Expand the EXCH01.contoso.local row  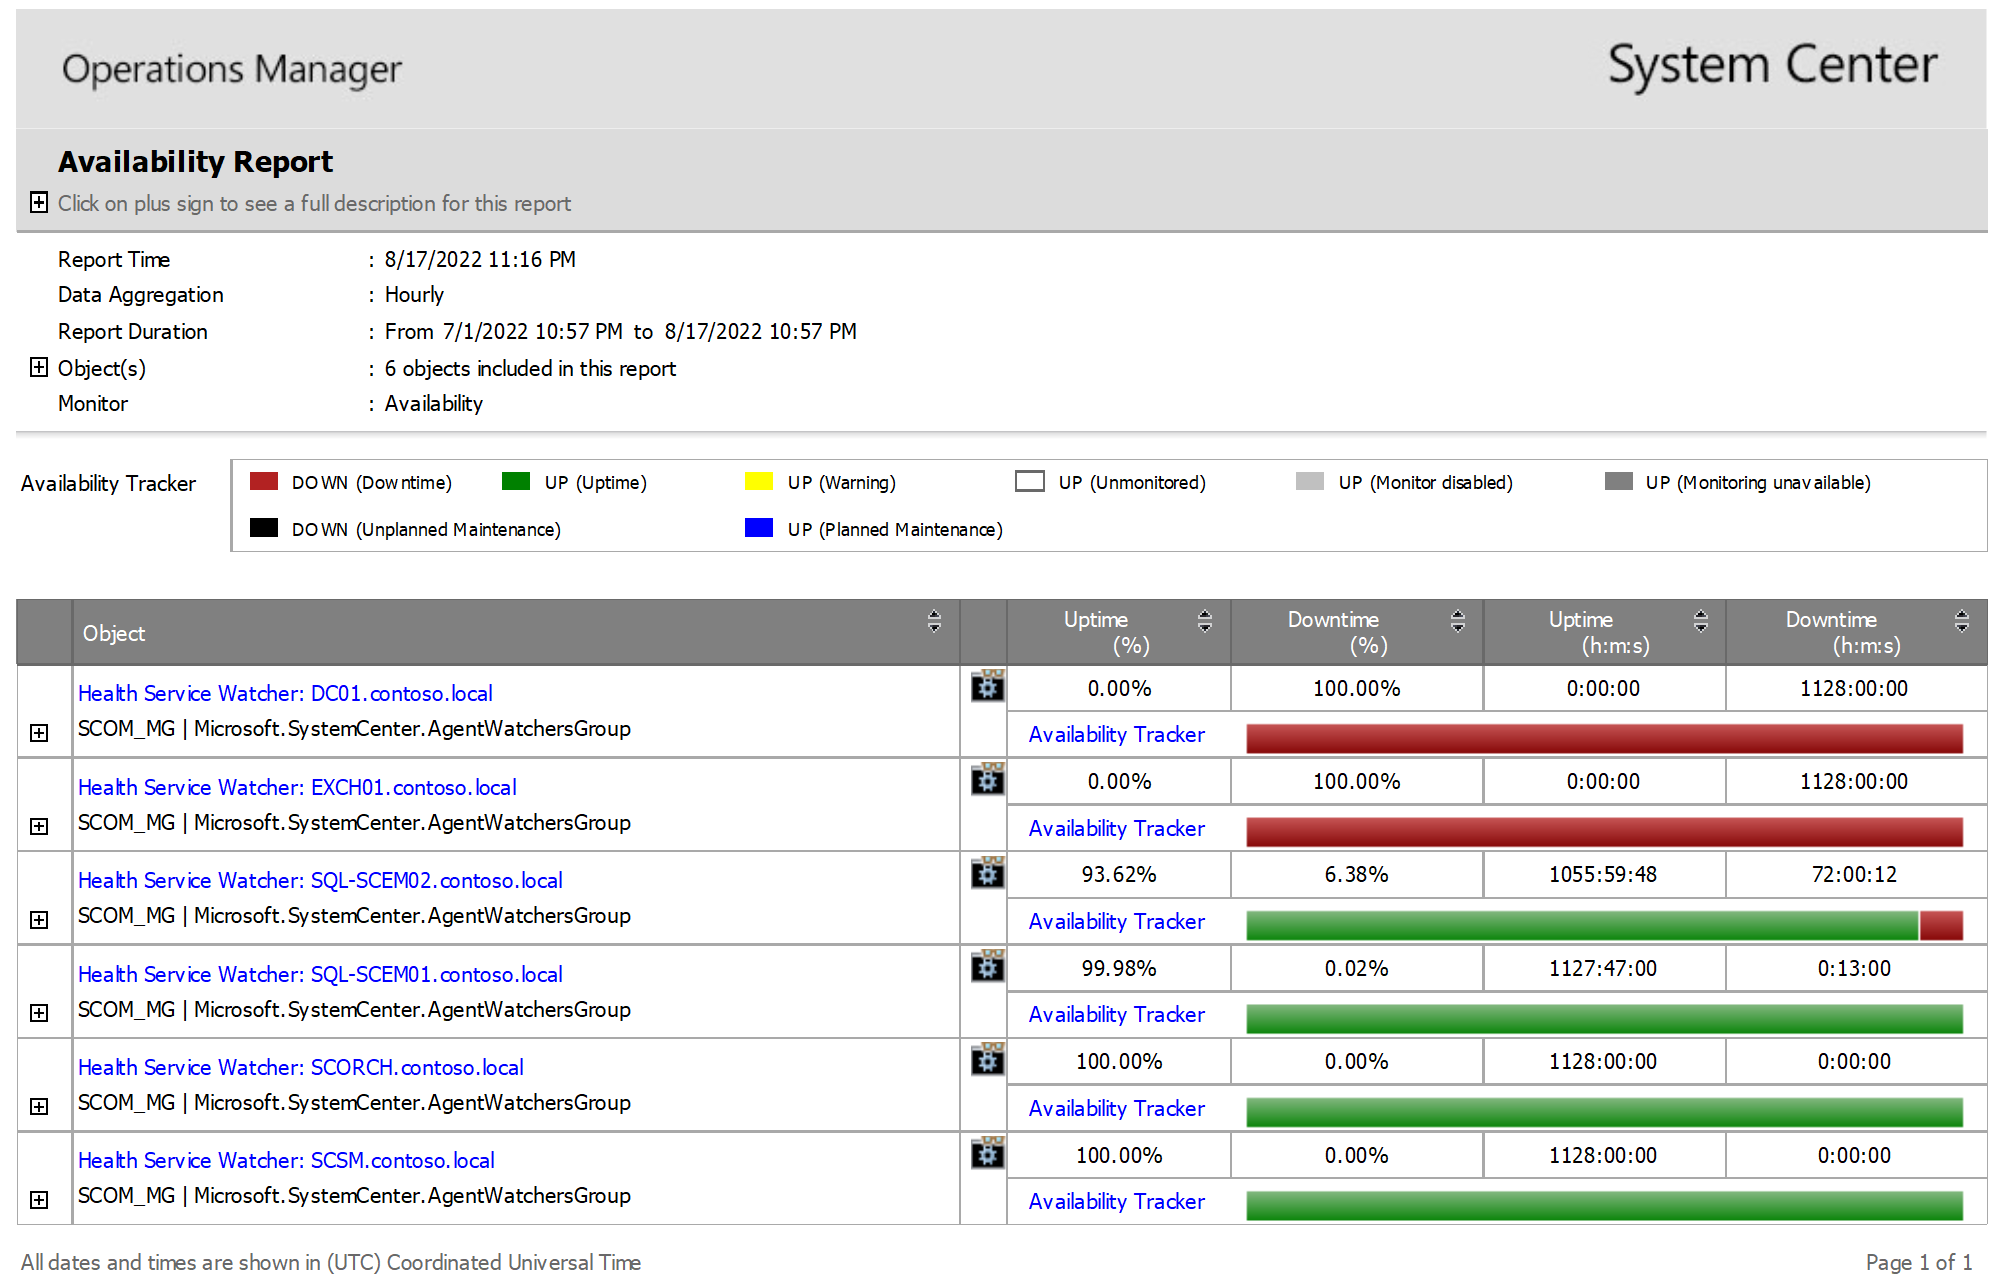tap(39, 826)
